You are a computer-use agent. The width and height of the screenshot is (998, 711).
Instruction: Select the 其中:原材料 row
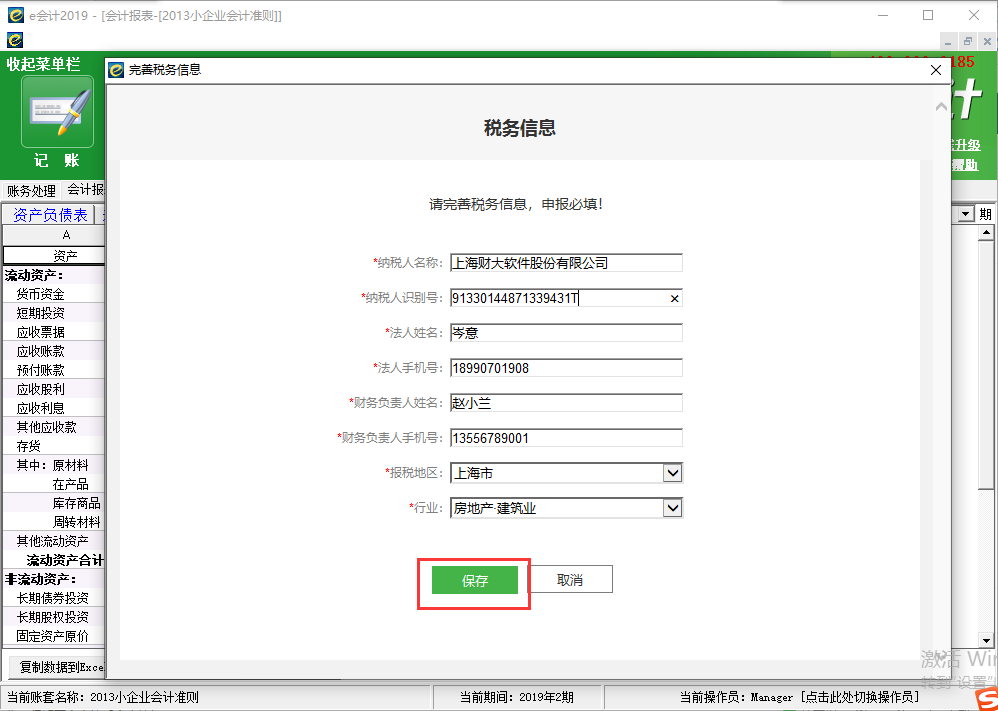(x=54, y=465)
